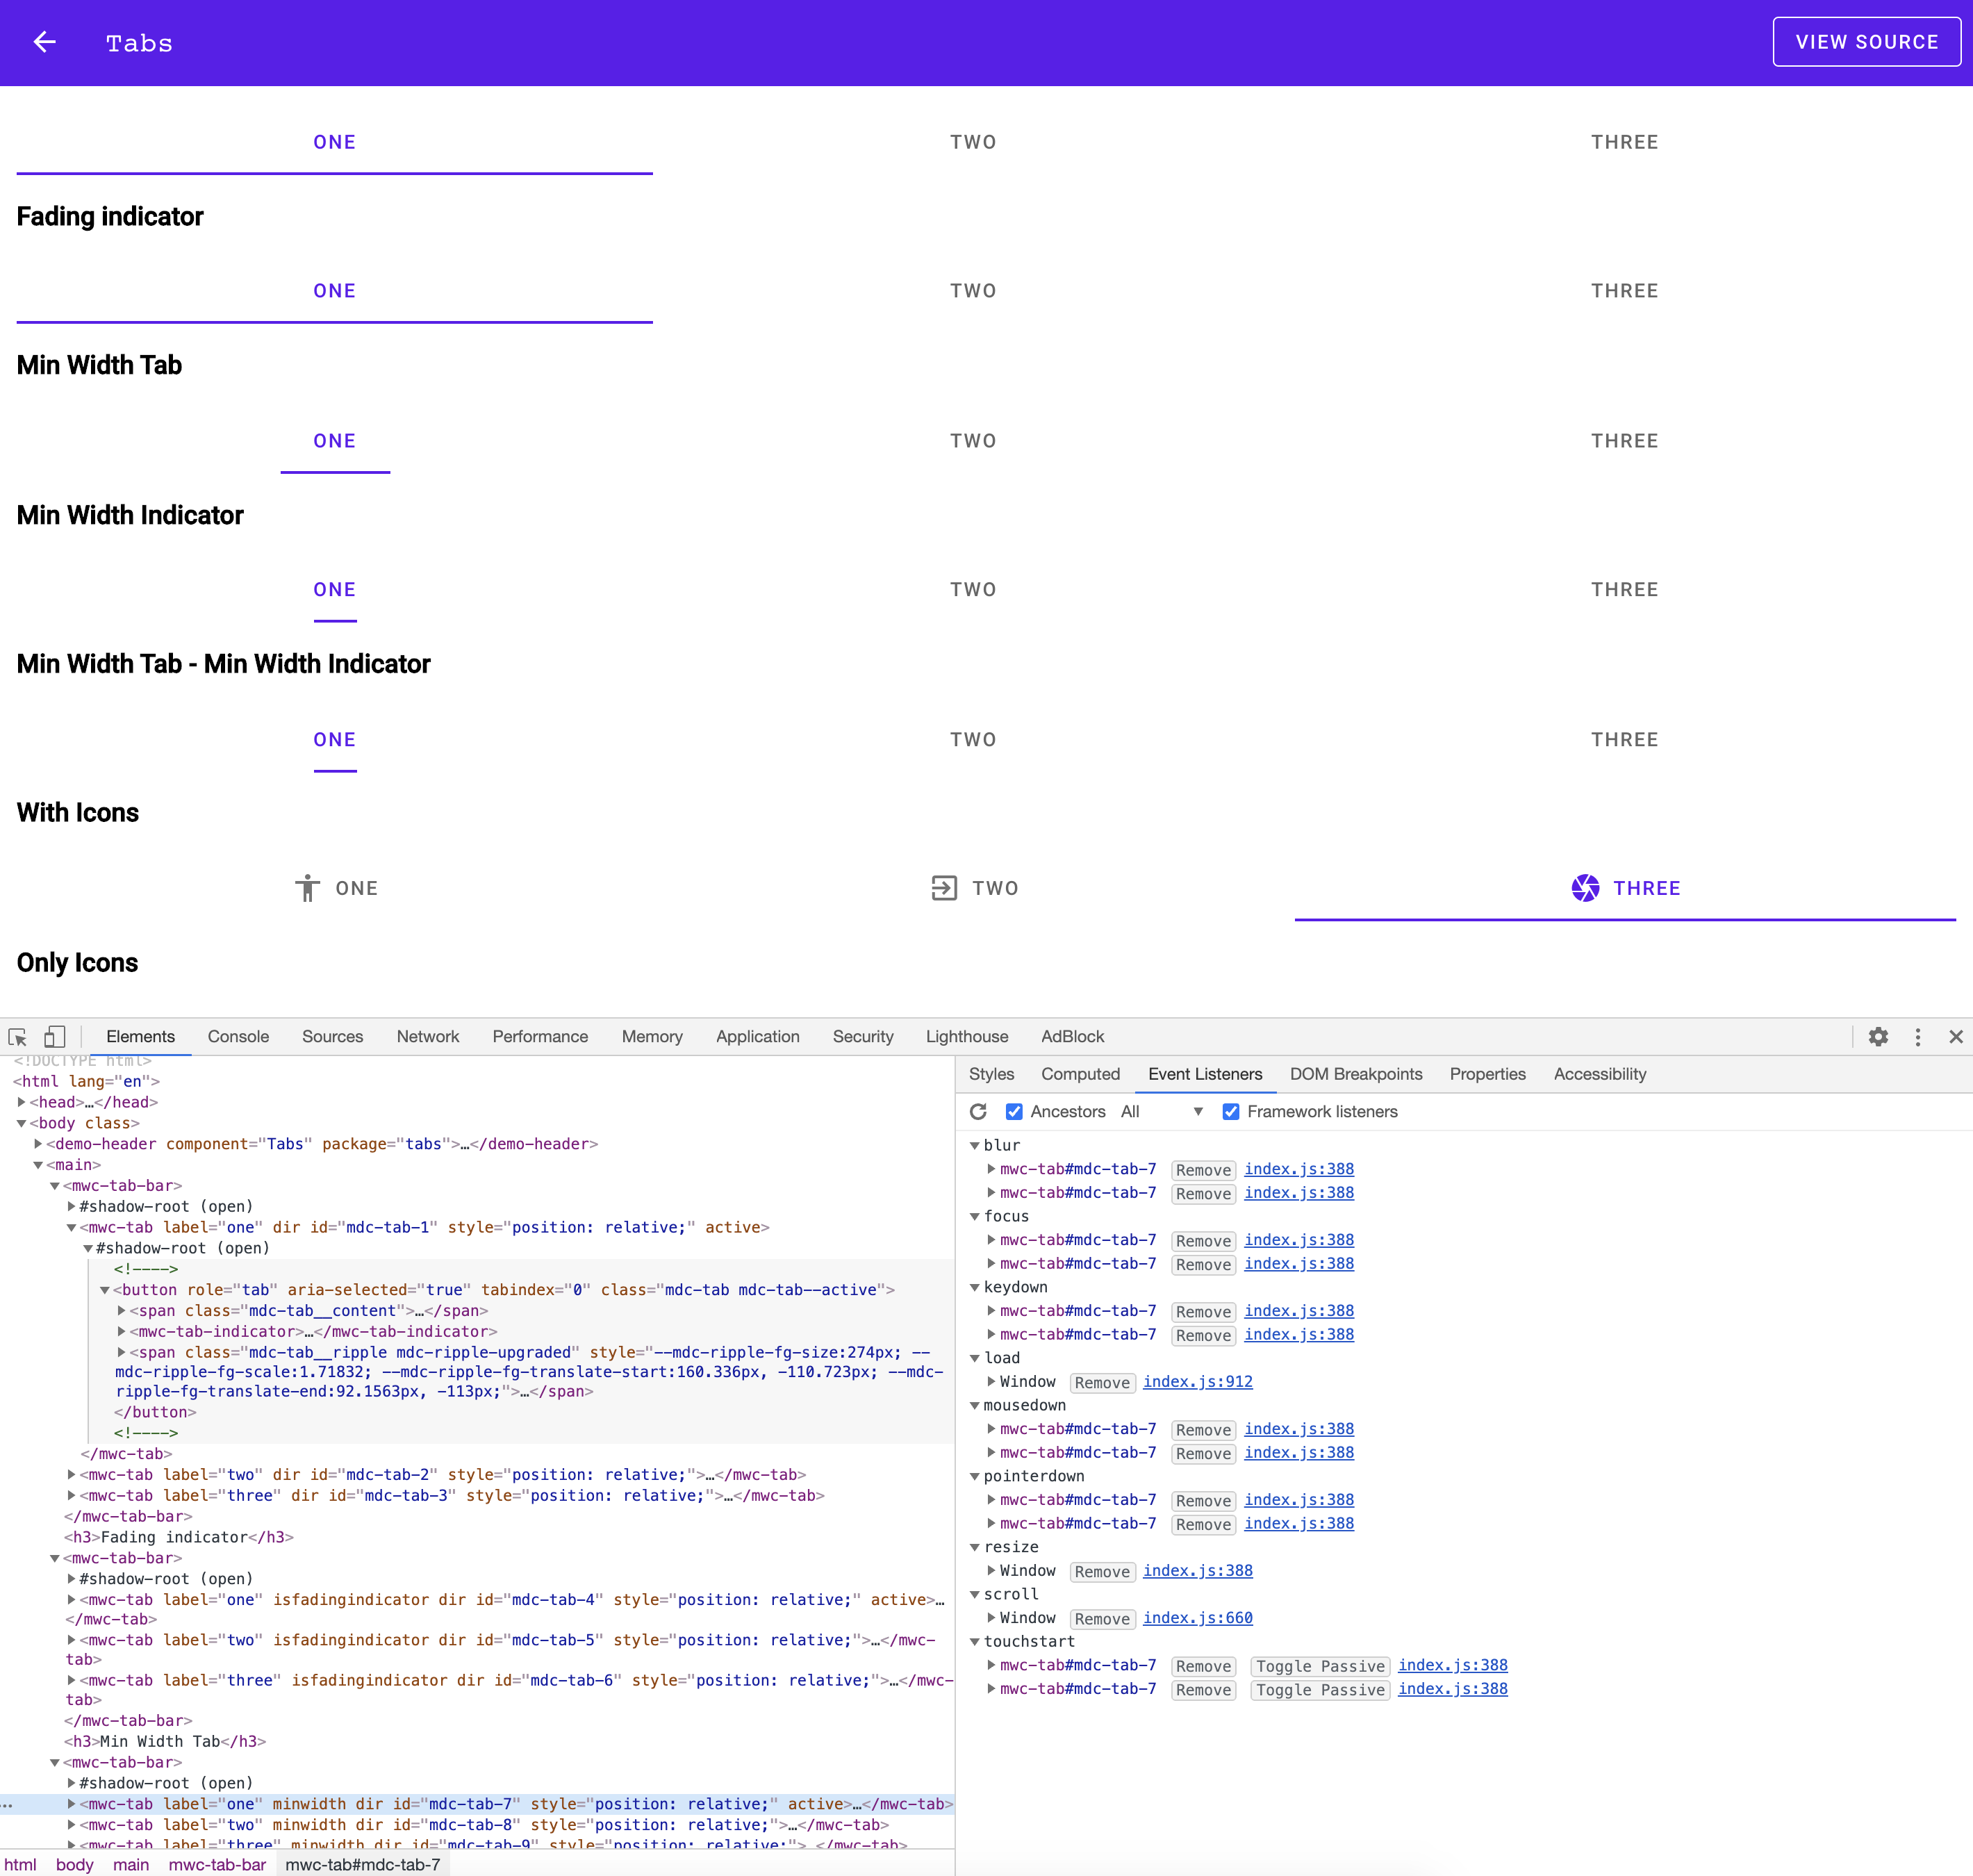Disable the Framework listeners checkbox
The width and height of the screenshot is (1973, 1876).
click(x=1230, y=1111)
